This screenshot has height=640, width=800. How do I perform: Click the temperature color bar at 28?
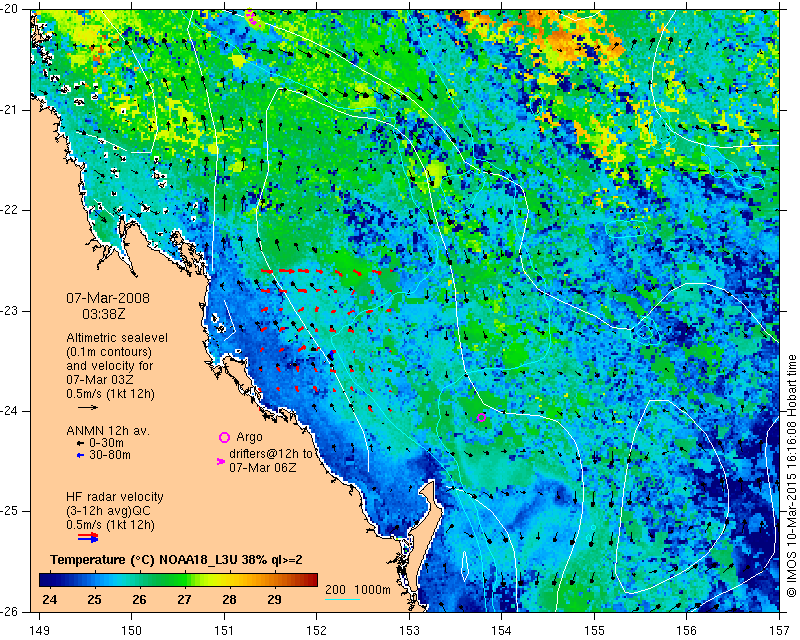pos(229,580)
